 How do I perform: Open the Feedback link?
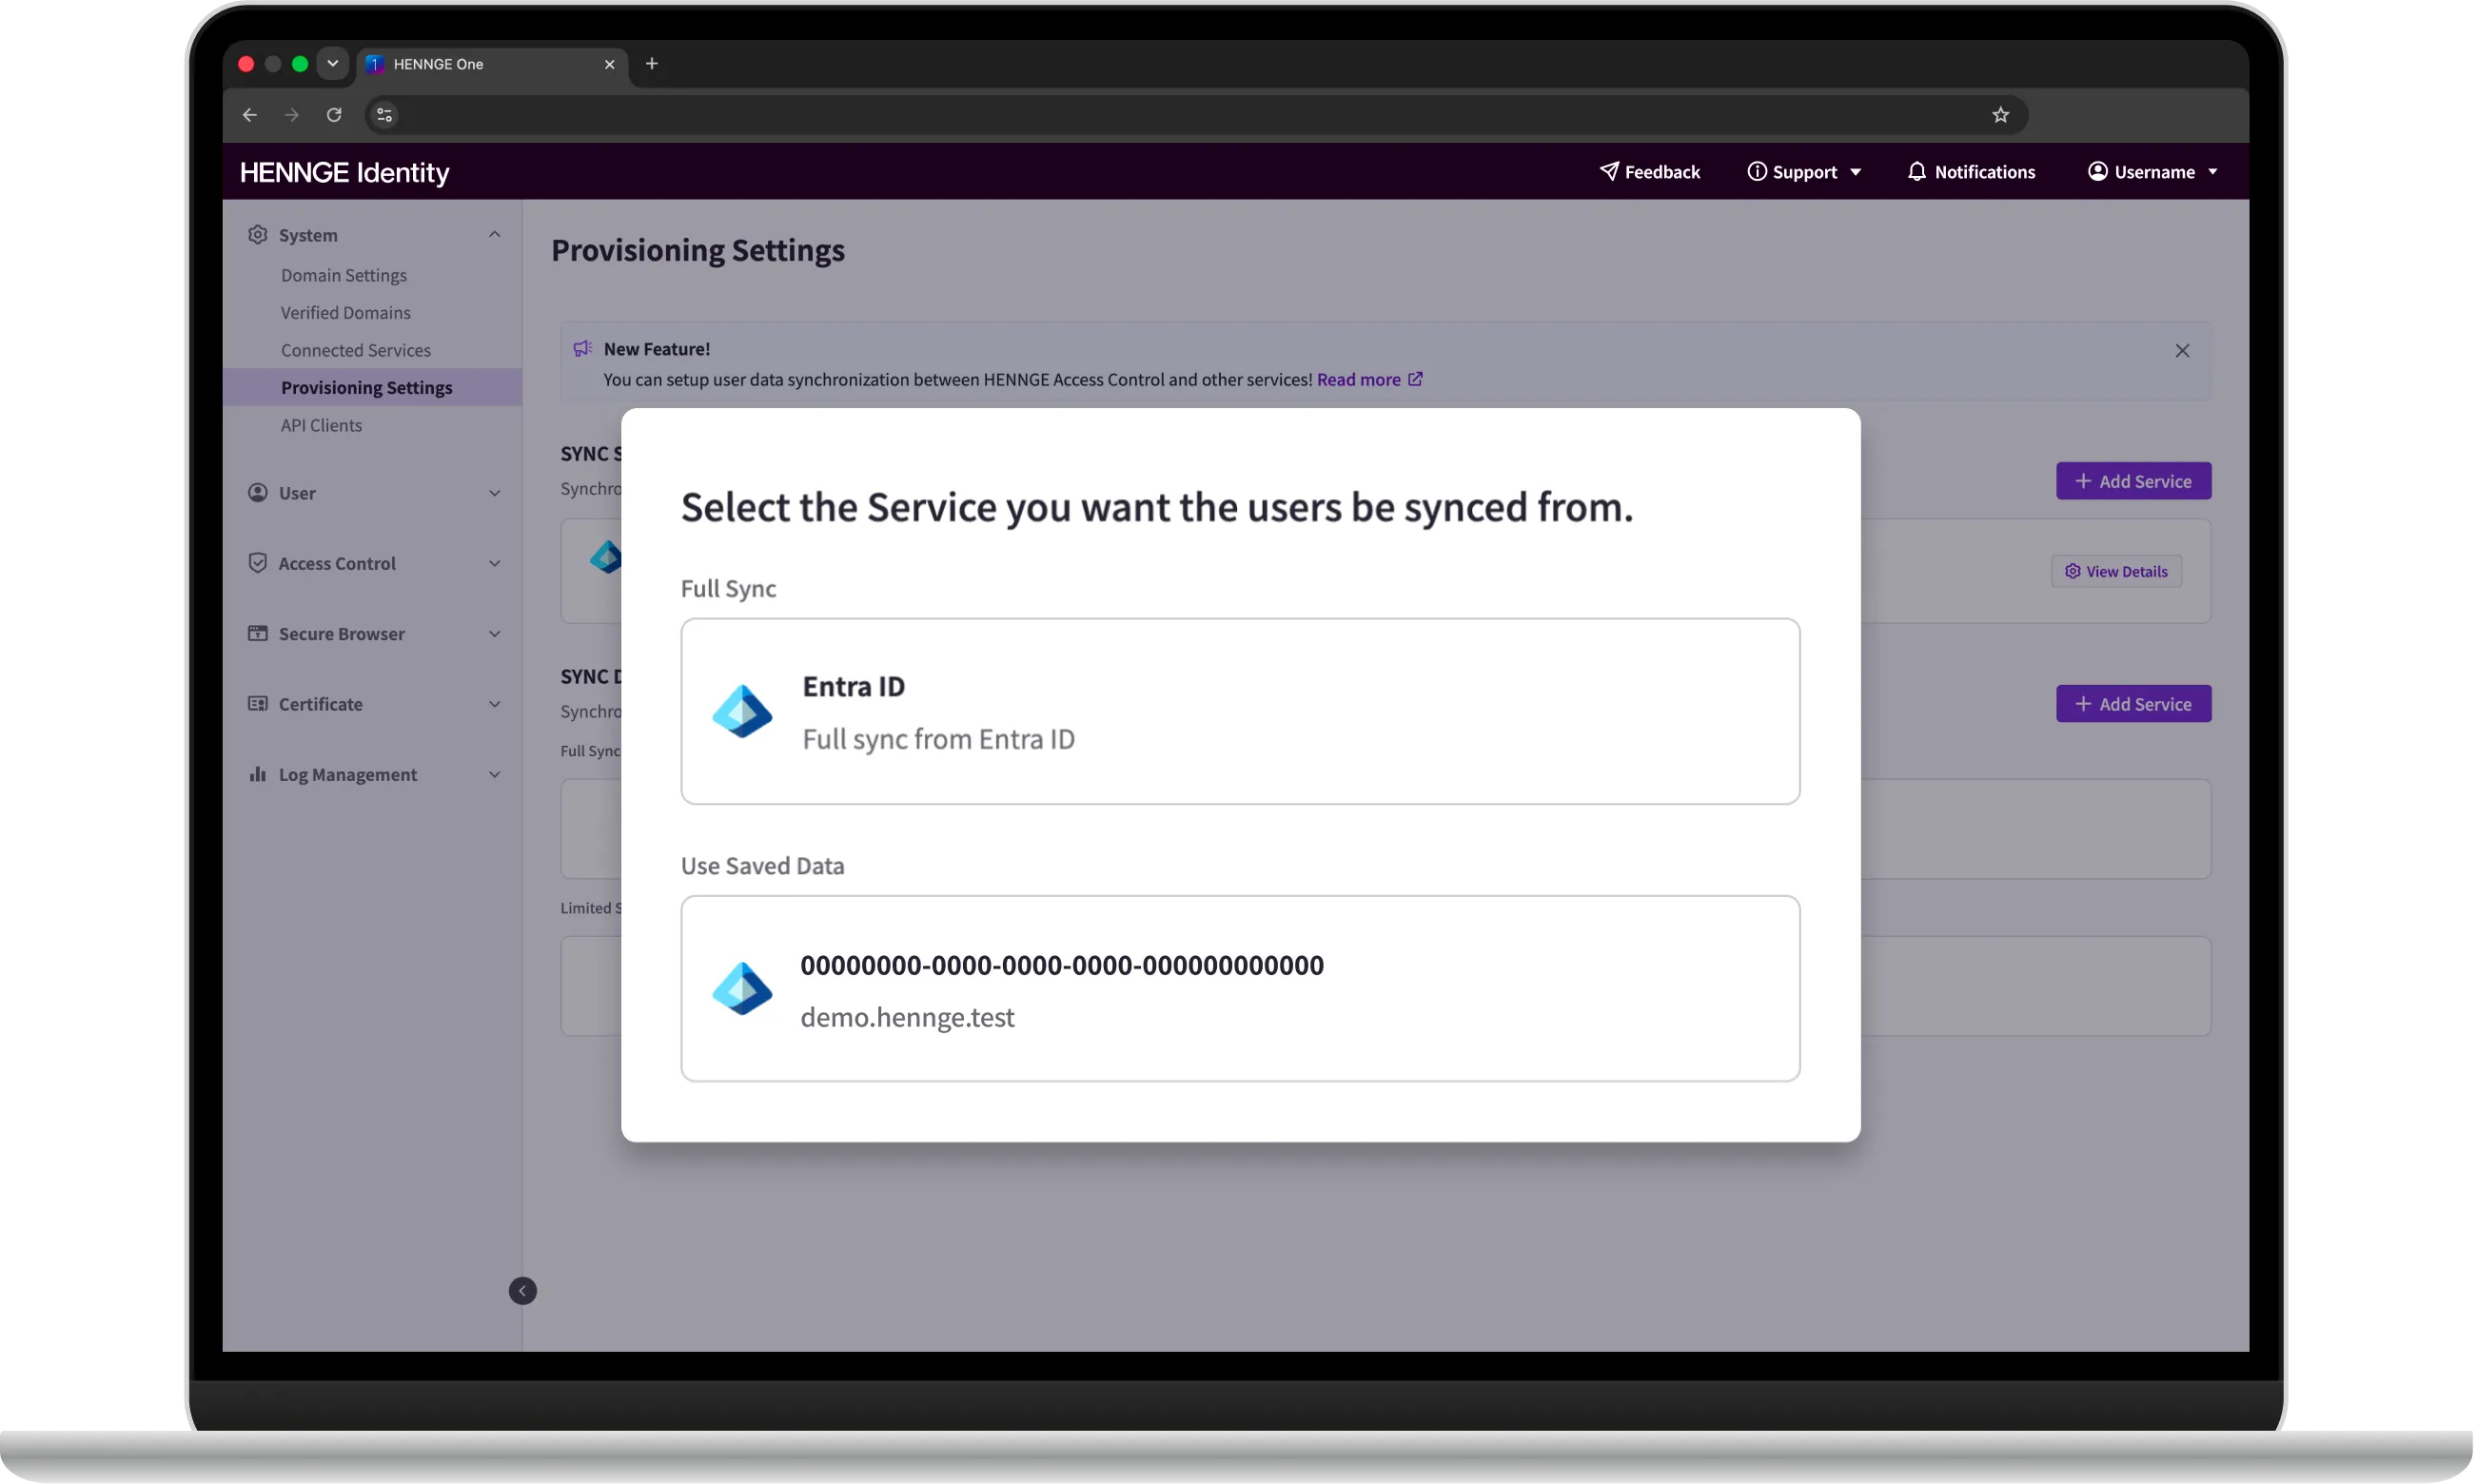(1651, 172)
